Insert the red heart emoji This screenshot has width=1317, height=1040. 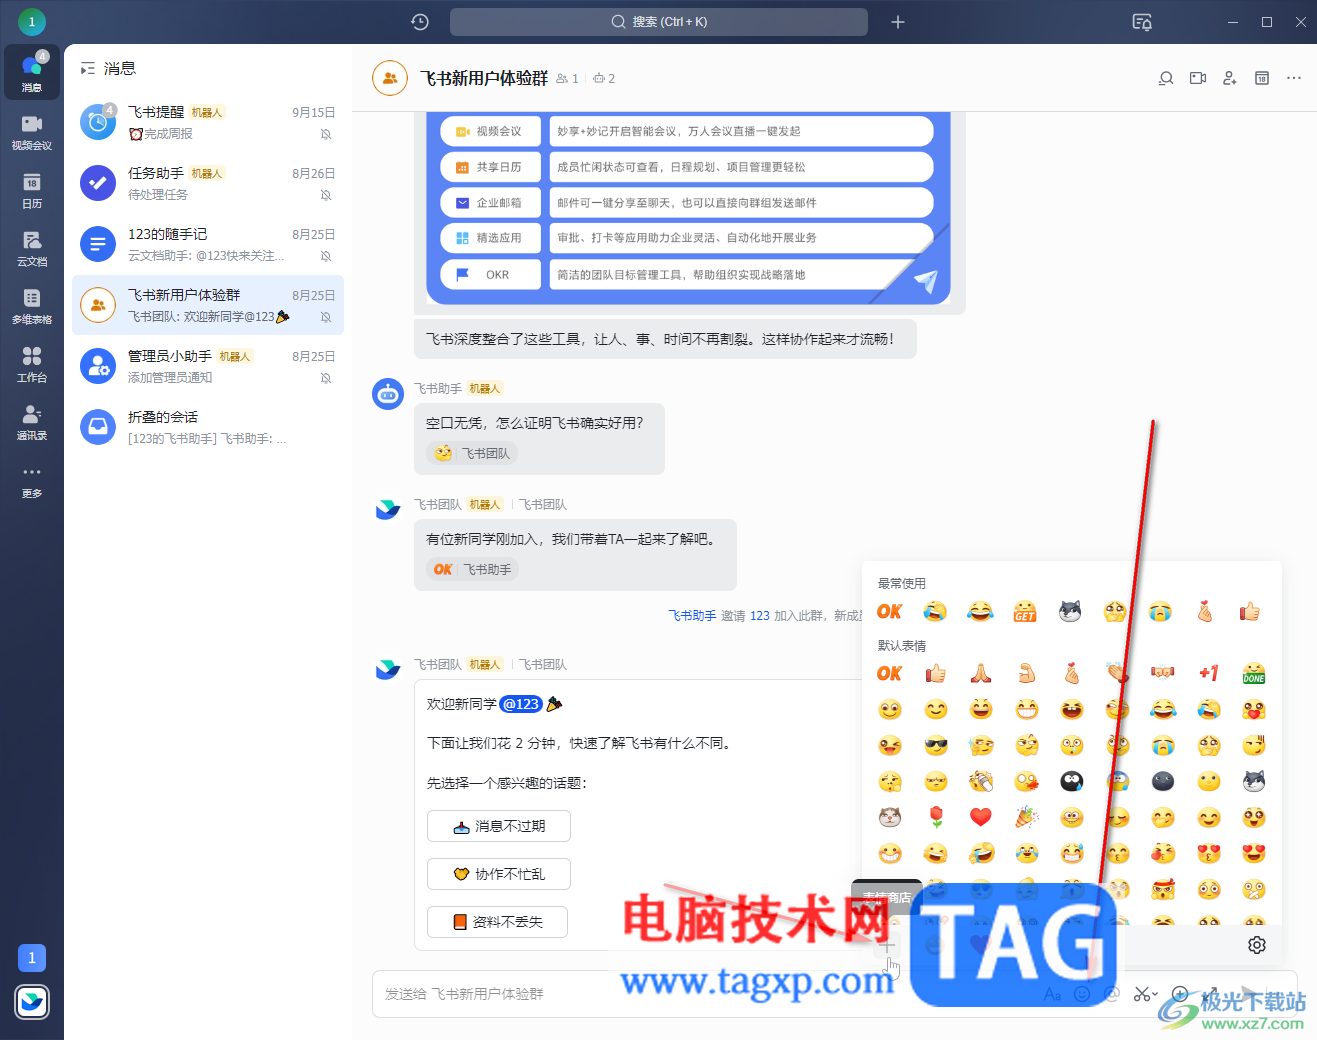point(981,818)
